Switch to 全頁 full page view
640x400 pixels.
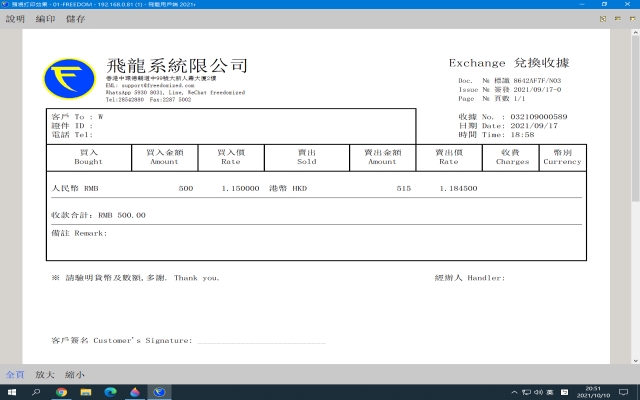coord(15,374)
